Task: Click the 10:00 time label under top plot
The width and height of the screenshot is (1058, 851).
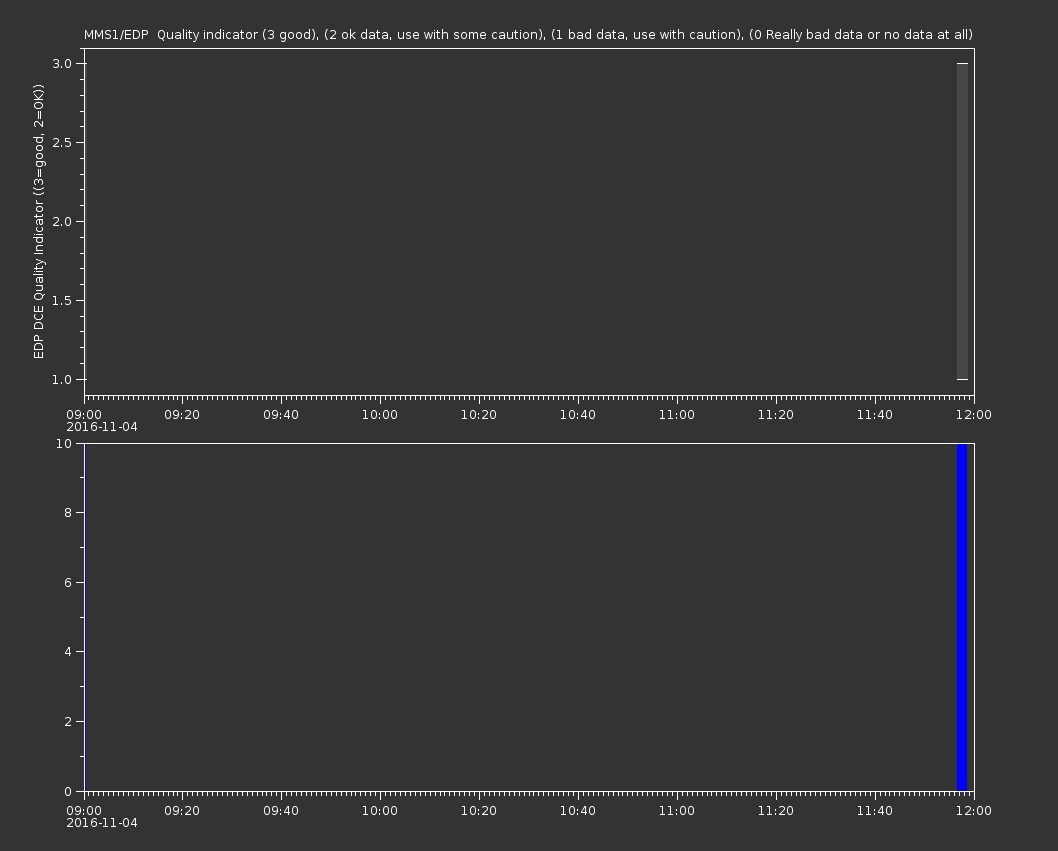Action: (380, 414)
